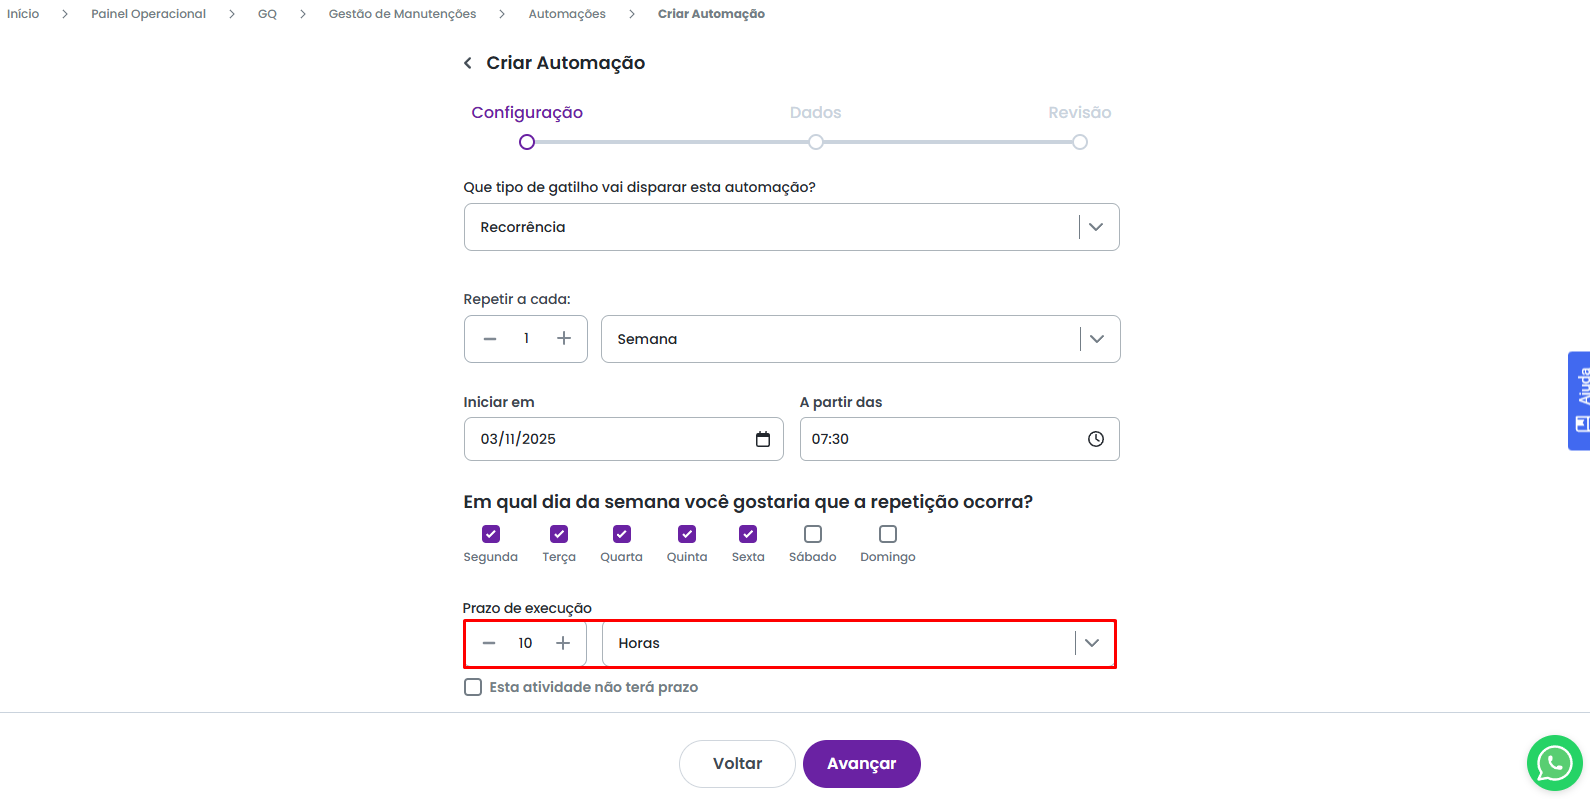Tick 'Esta atividade não terá prazo'
This screenshot has height=799, width=1590.
tap(473, 687)
